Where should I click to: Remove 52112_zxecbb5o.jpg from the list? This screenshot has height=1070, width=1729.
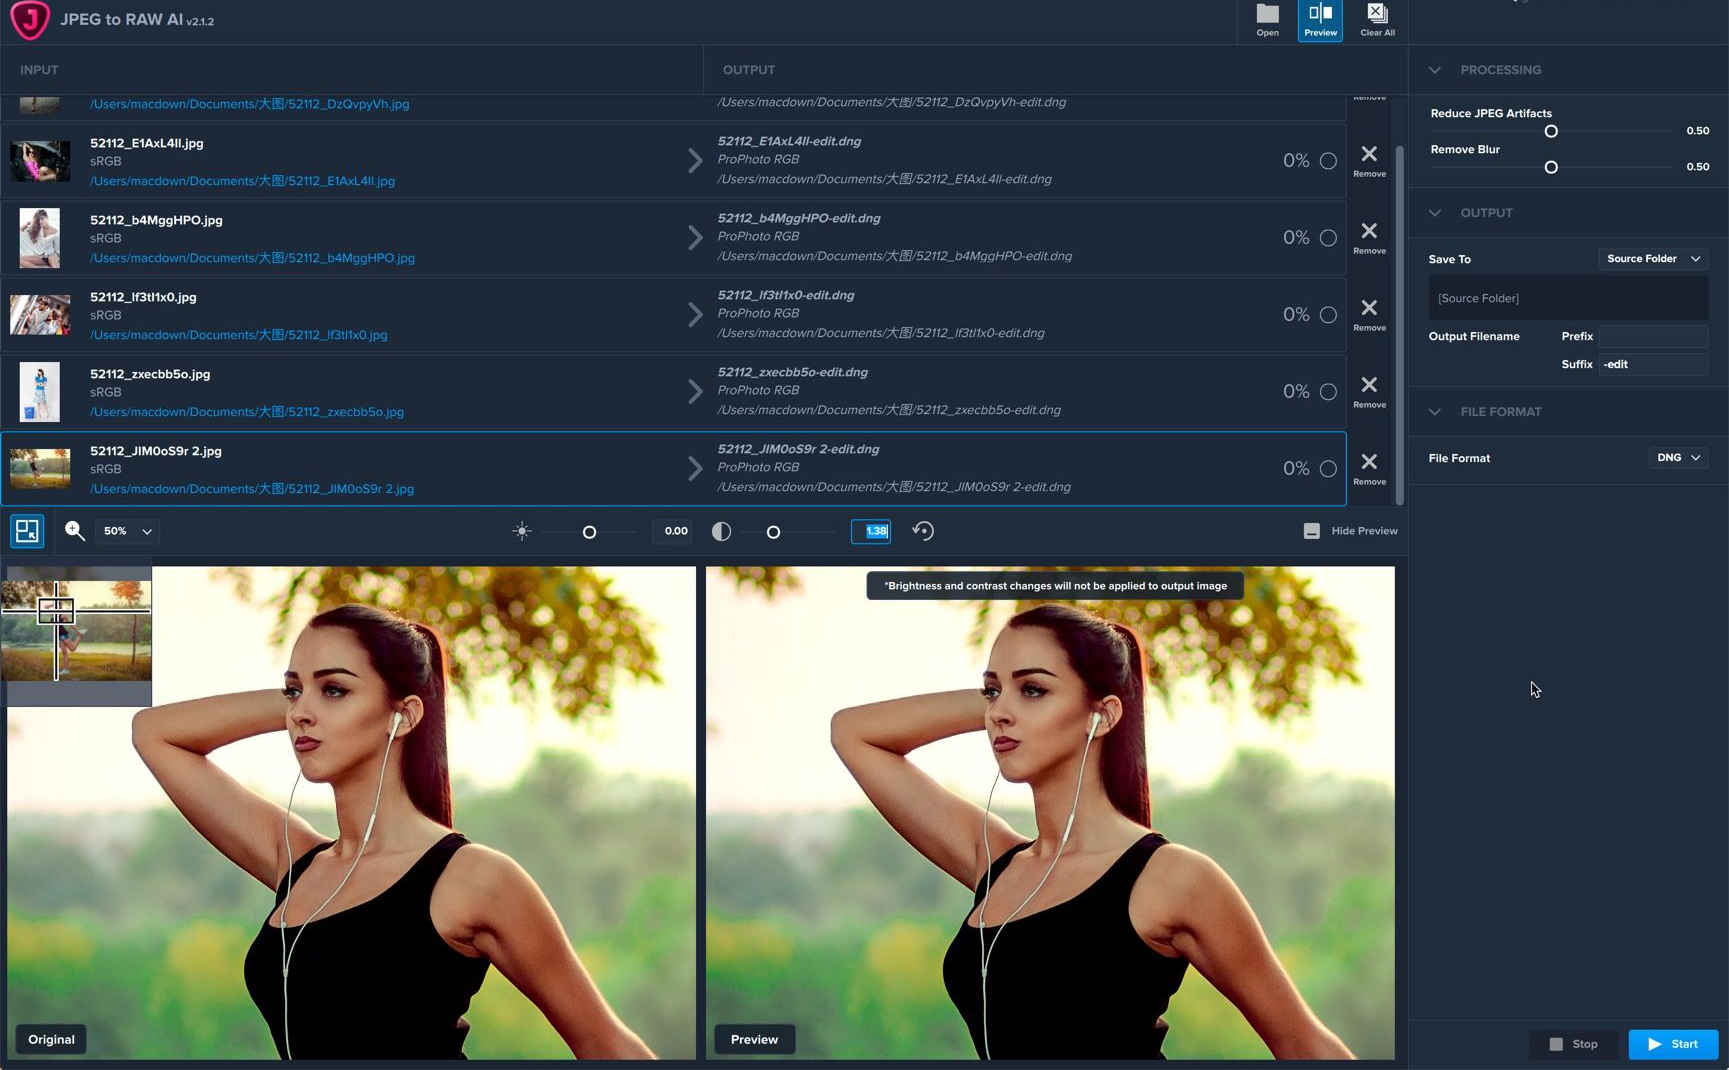point(1369,390)
